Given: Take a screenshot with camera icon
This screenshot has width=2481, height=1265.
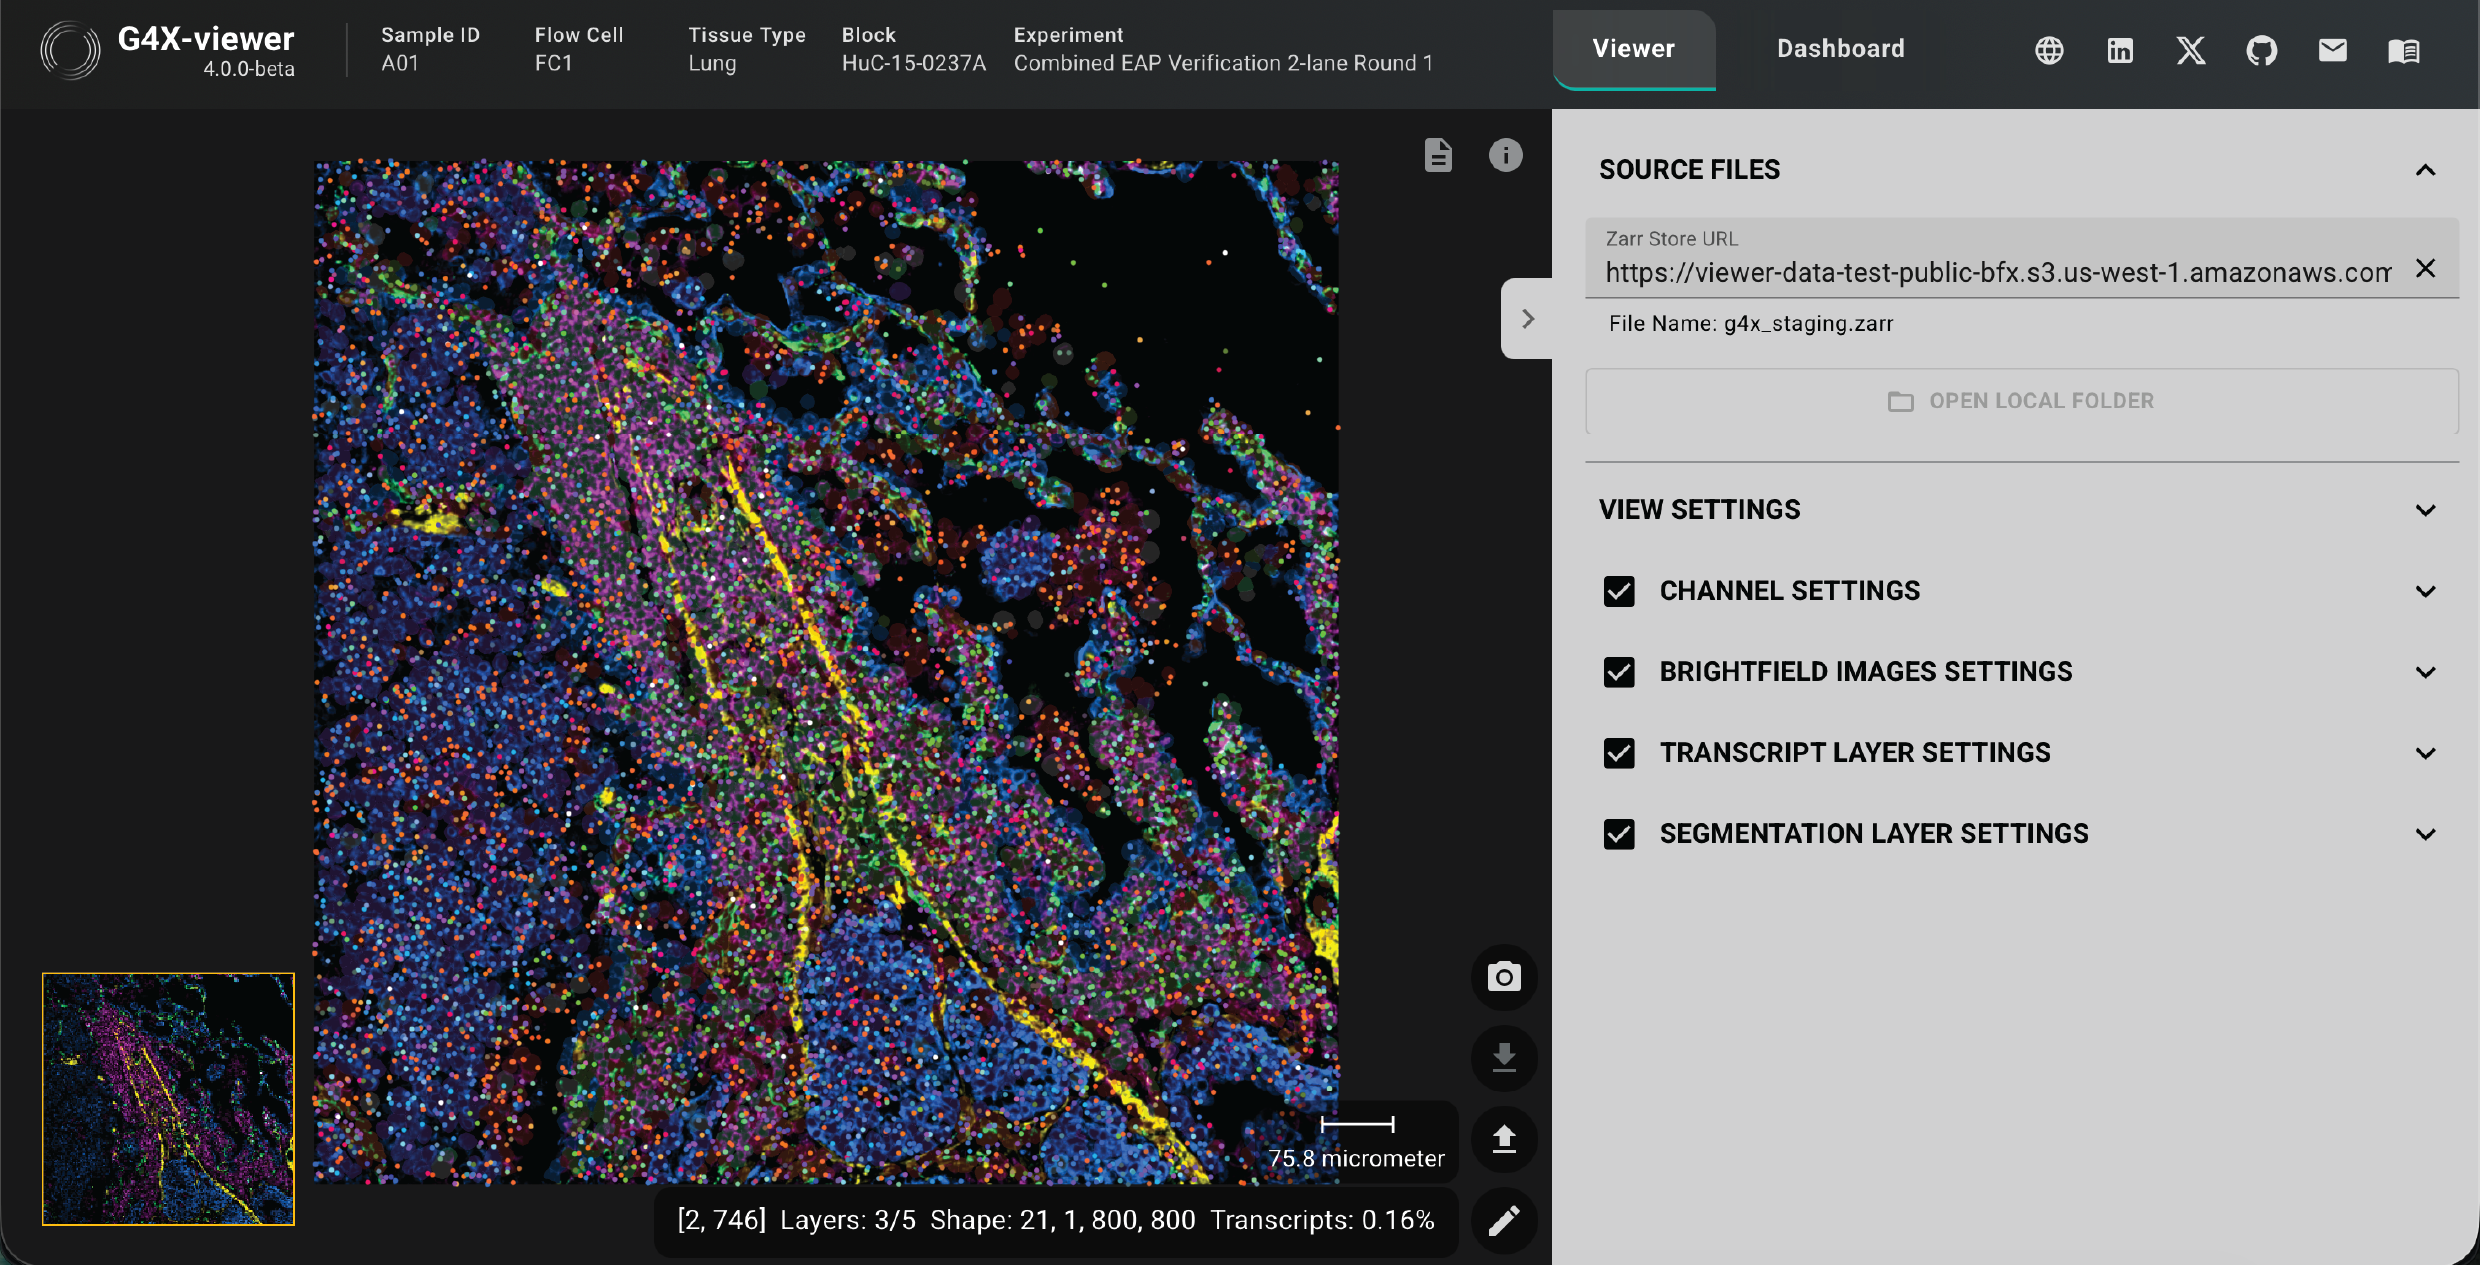Looking at the screenshot, I should 1504,977.
